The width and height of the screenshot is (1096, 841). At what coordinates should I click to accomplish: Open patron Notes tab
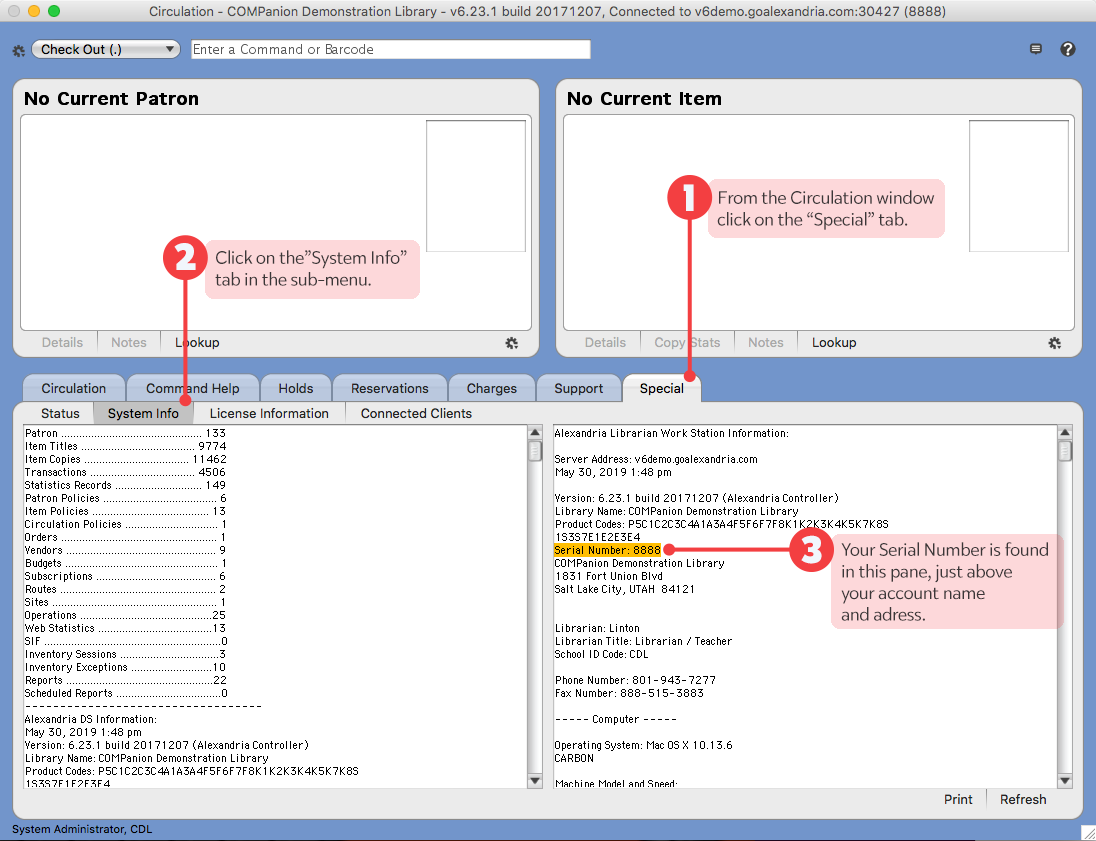pyautogui.click(x=129, y=343)
